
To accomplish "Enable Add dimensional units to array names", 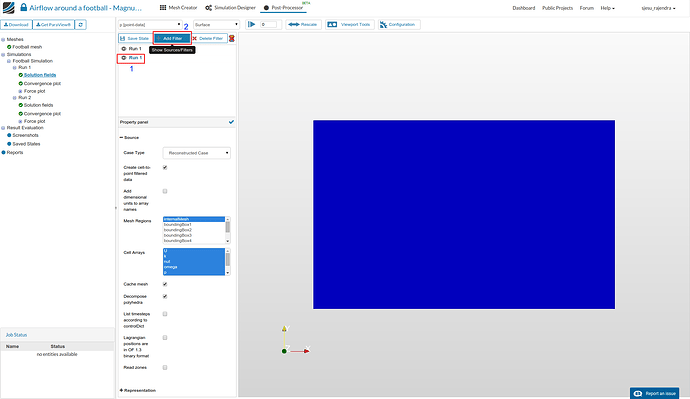I will click(x=165, y=191).
